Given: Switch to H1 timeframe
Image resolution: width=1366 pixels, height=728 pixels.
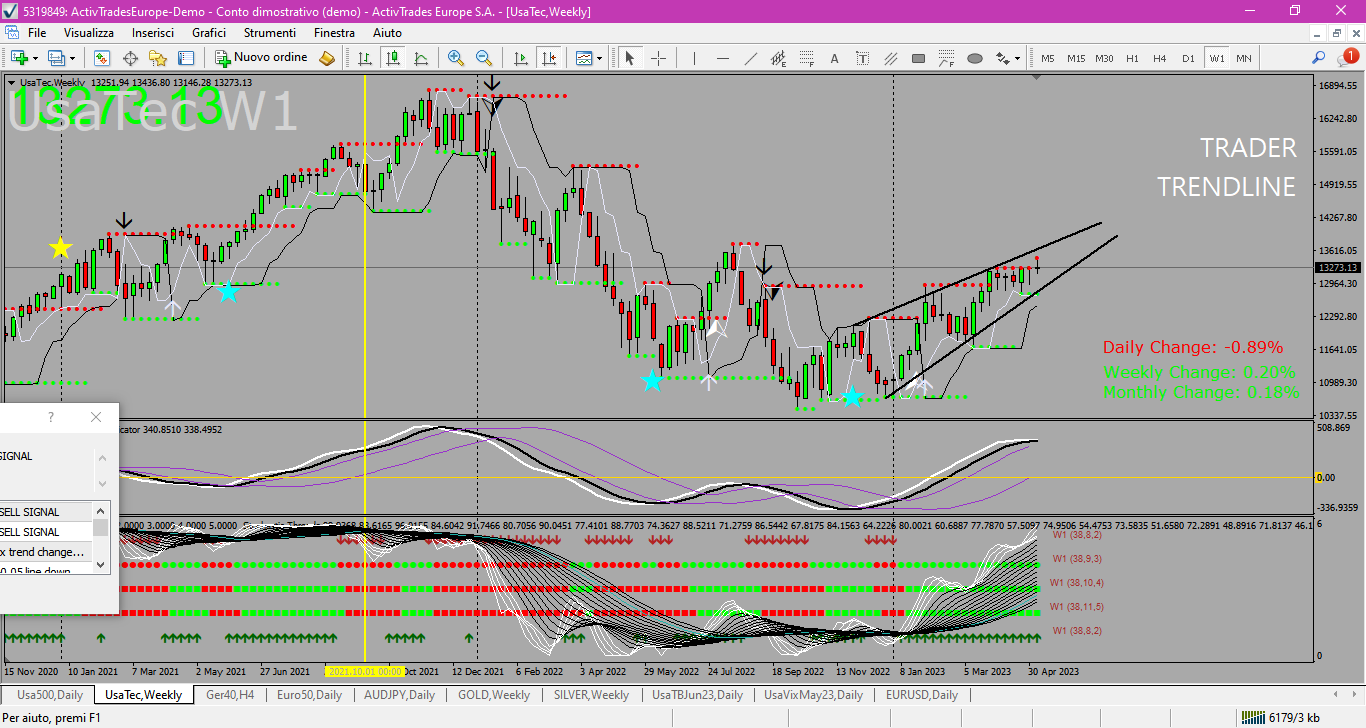Looking at the screenshot, I should pyautogui.click(x=1132, y=58).
